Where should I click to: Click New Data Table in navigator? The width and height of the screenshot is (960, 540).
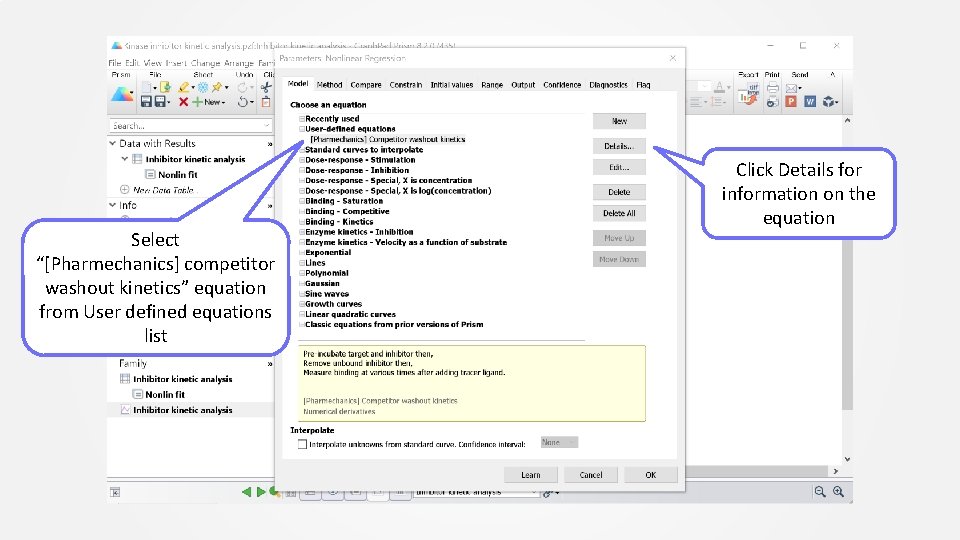click(163, 190)
